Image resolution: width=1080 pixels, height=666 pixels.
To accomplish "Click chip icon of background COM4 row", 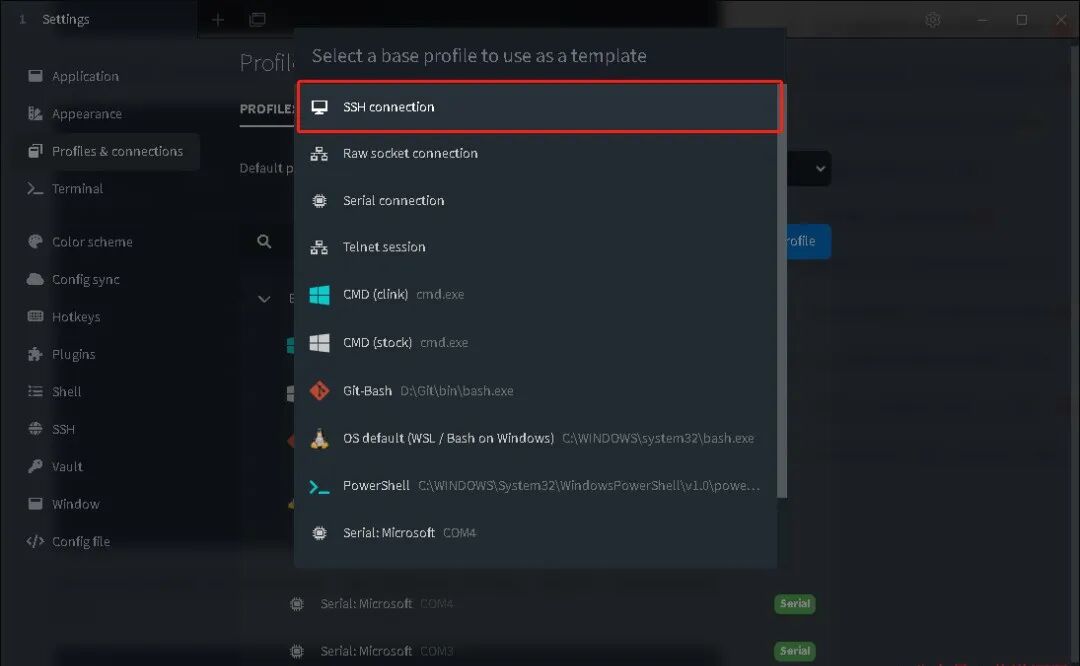I will point(297,604).
